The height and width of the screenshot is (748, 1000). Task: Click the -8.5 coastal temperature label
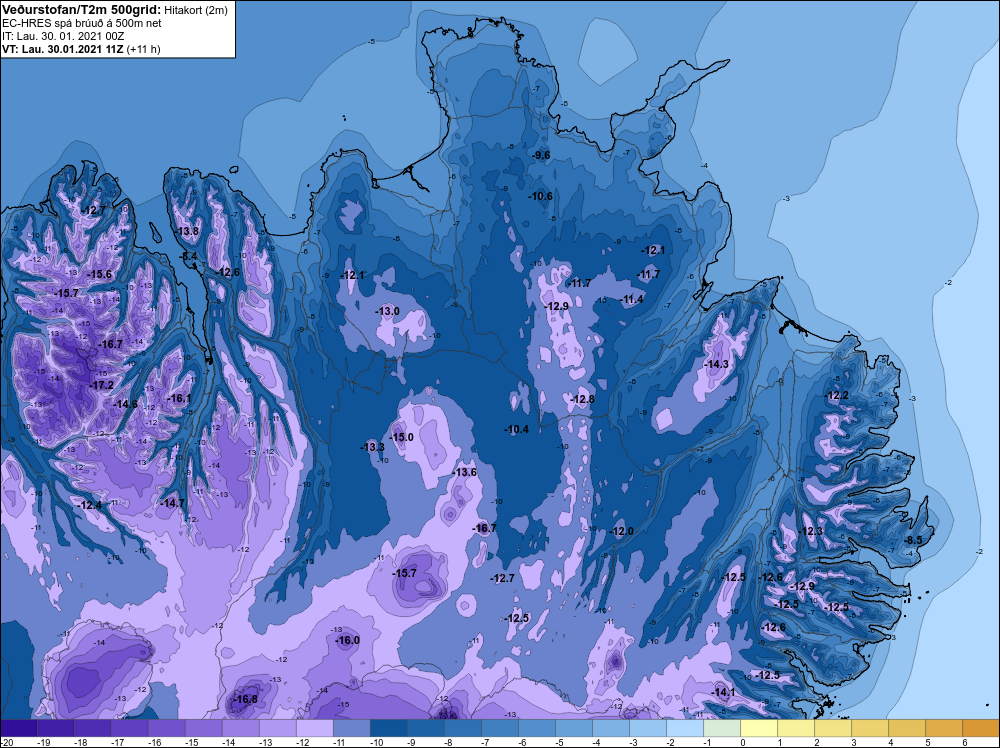pos(913,540)
